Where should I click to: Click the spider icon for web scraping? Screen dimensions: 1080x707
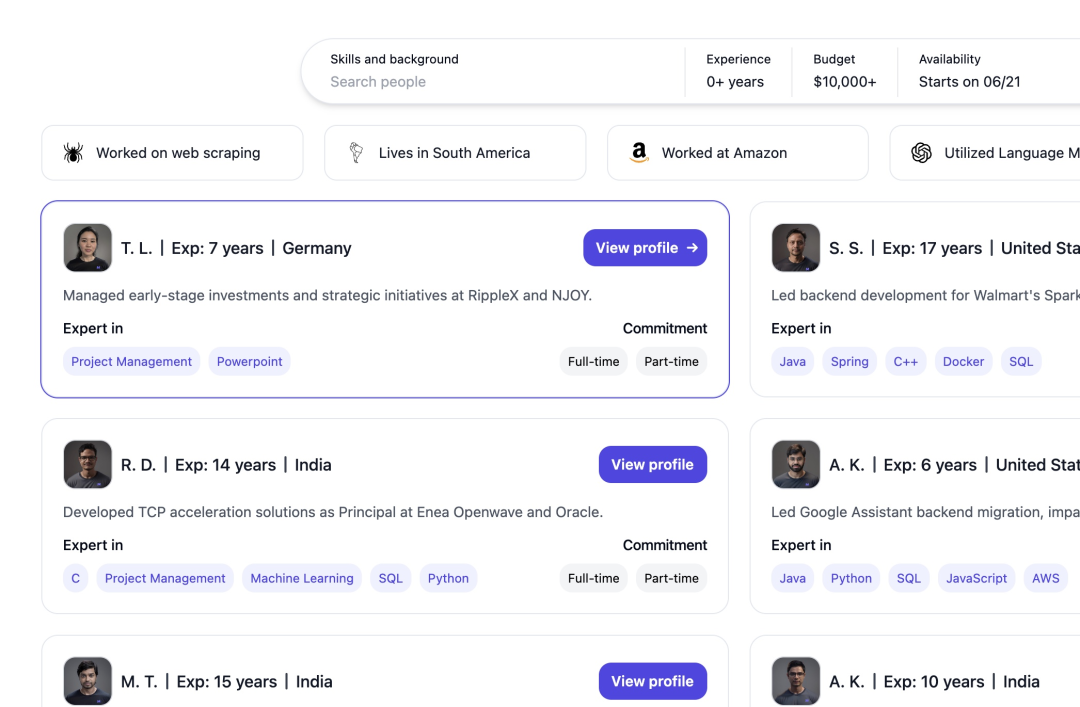pos(73,153)
